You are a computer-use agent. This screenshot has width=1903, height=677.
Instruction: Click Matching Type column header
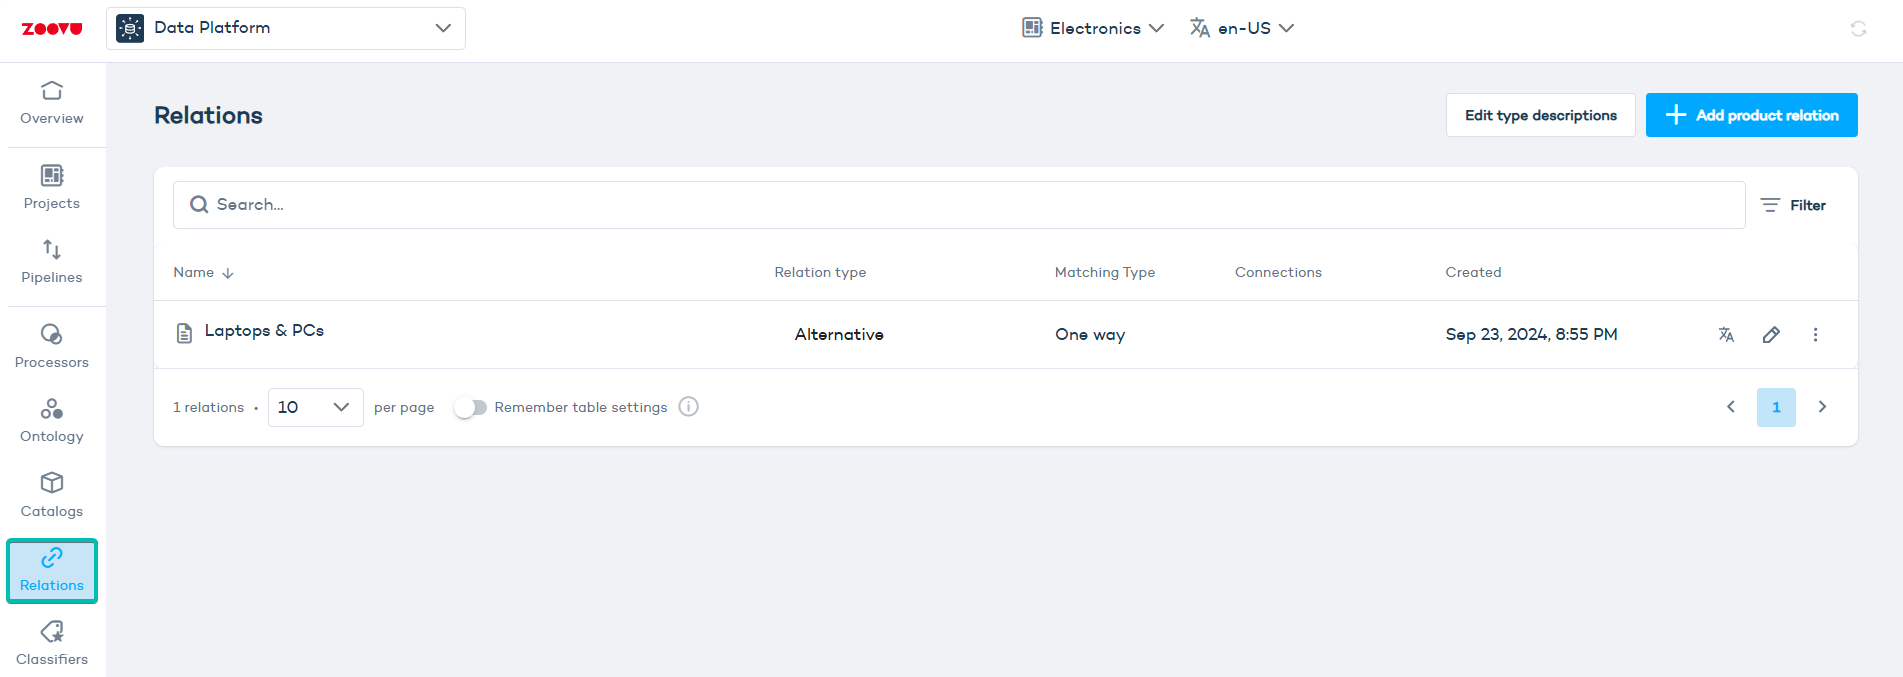coord(1105,272)
